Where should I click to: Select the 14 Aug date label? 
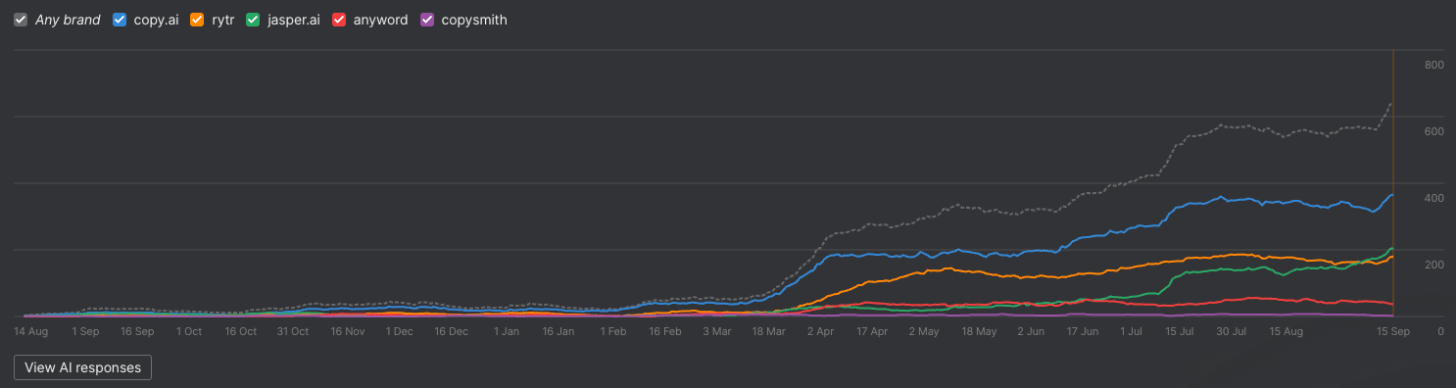click(31, 331)
